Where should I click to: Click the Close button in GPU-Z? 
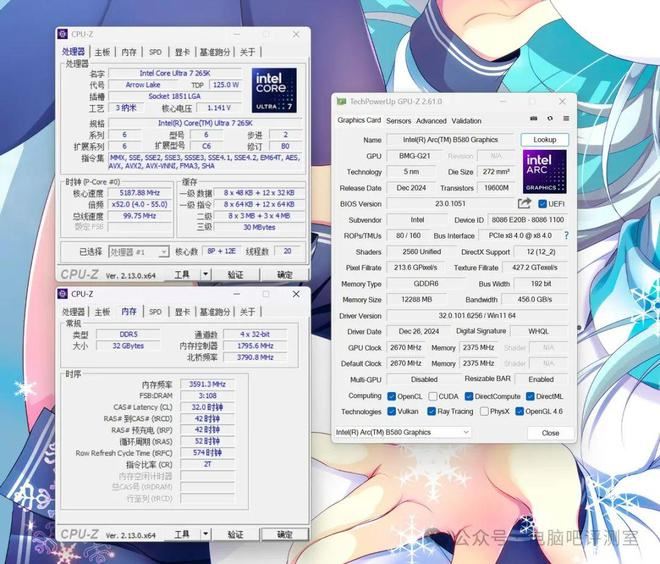pos(550,433)
